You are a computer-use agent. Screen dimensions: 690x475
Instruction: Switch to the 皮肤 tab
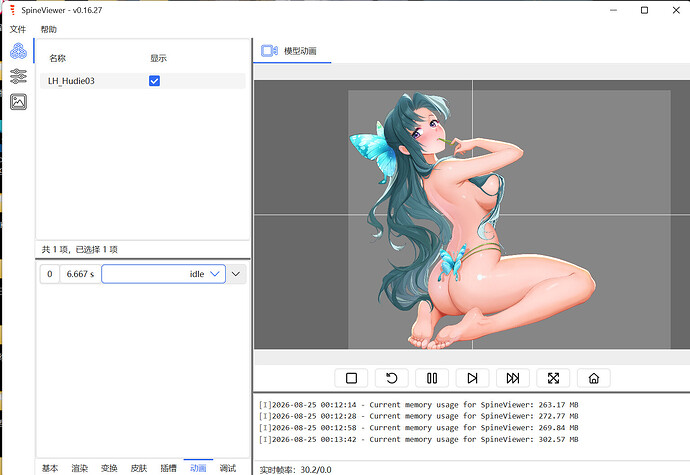pyautogui.click(x=139, y=468)
